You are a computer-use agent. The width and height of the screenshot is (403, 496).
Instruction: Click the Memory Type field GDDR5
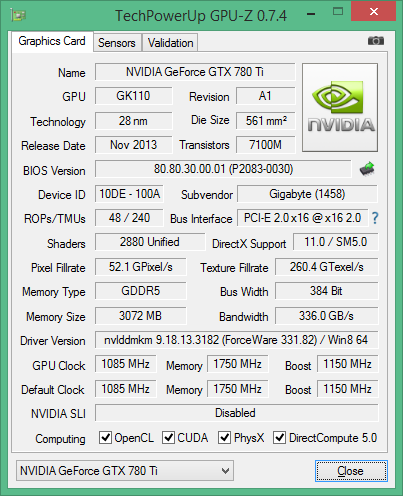[x=141, y=291]
